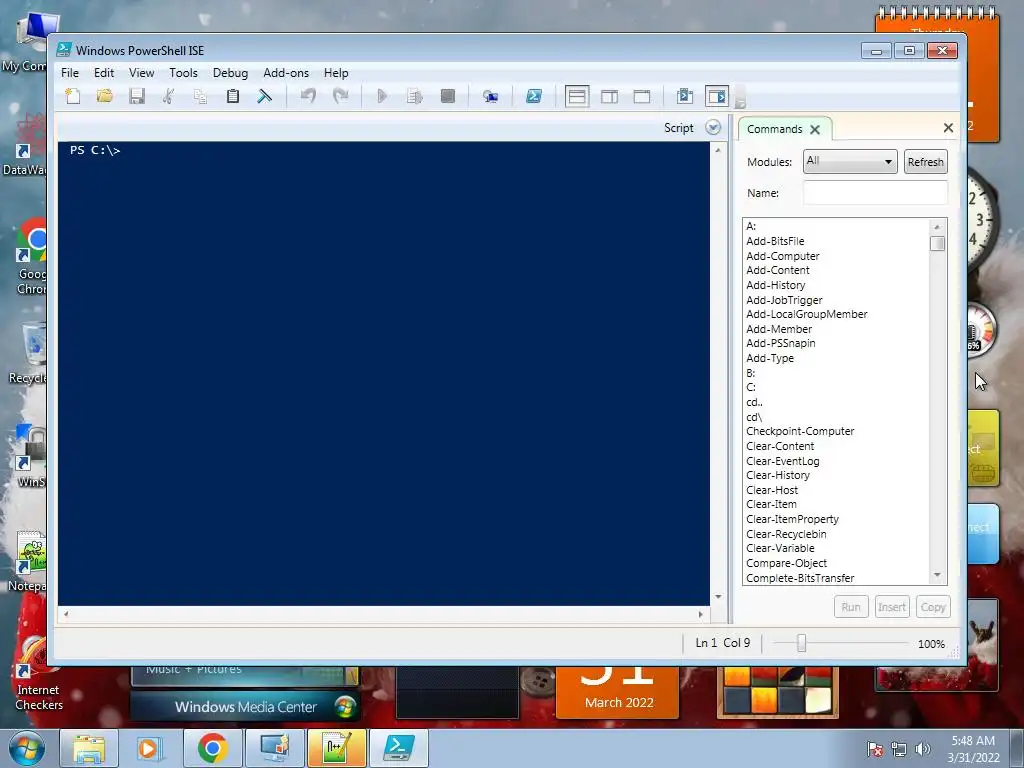The width and height of the screenshot is (1024, 768).
Task: Select Add-BitsFile in the command list
Action: [775, 241]
